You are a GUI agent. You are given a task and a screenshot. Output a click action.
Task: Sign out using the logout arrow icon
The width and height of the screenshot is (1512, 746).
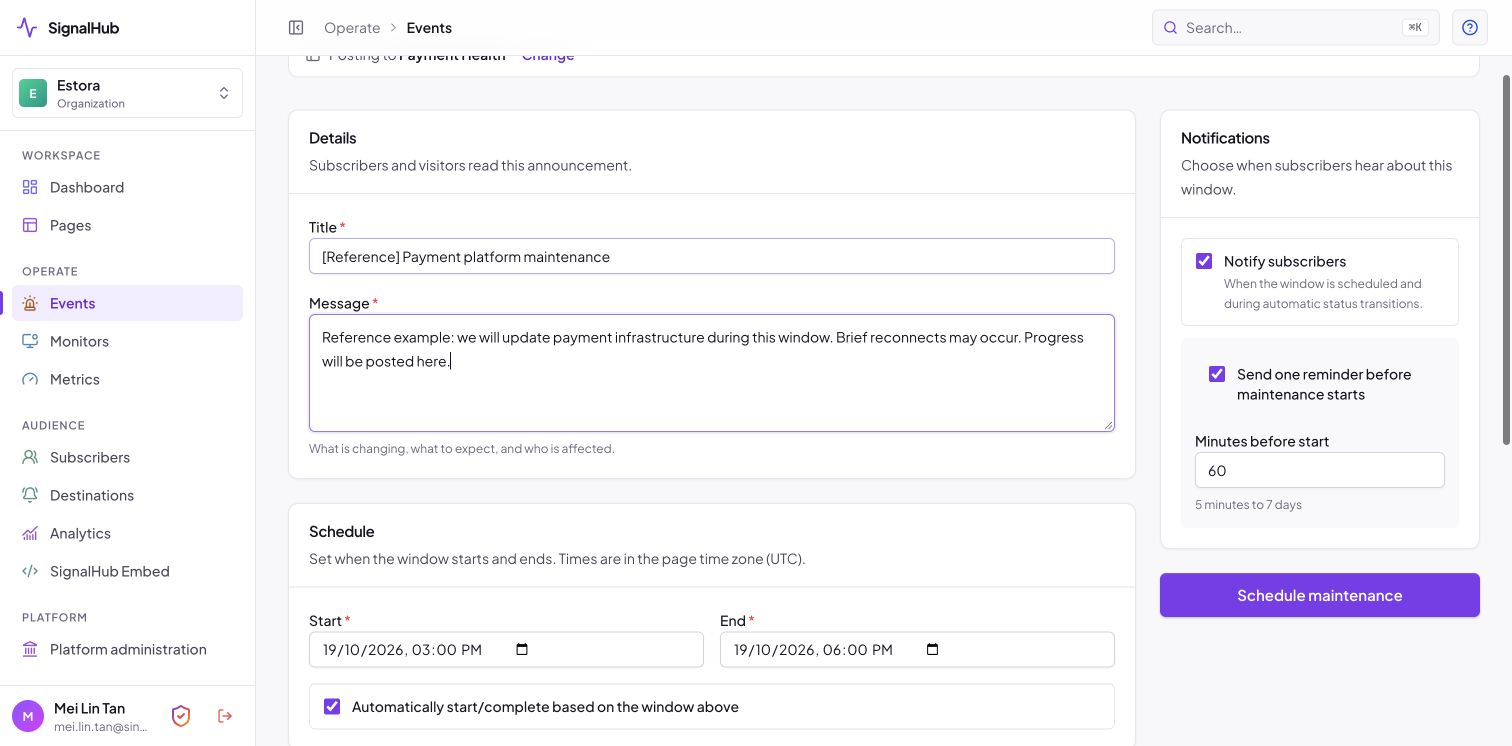click(225, 716)
